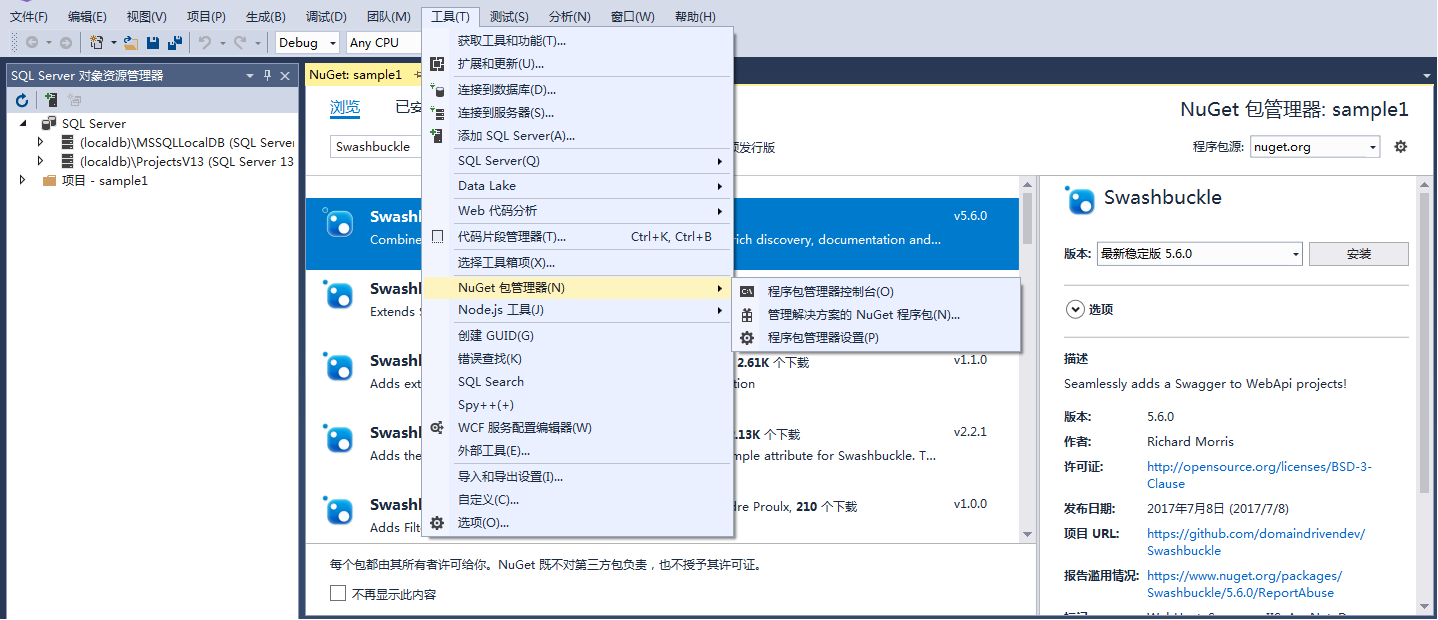Click the 添加 SQL Server menu icon
The image size is (1438, 620).
click(437, 136)
